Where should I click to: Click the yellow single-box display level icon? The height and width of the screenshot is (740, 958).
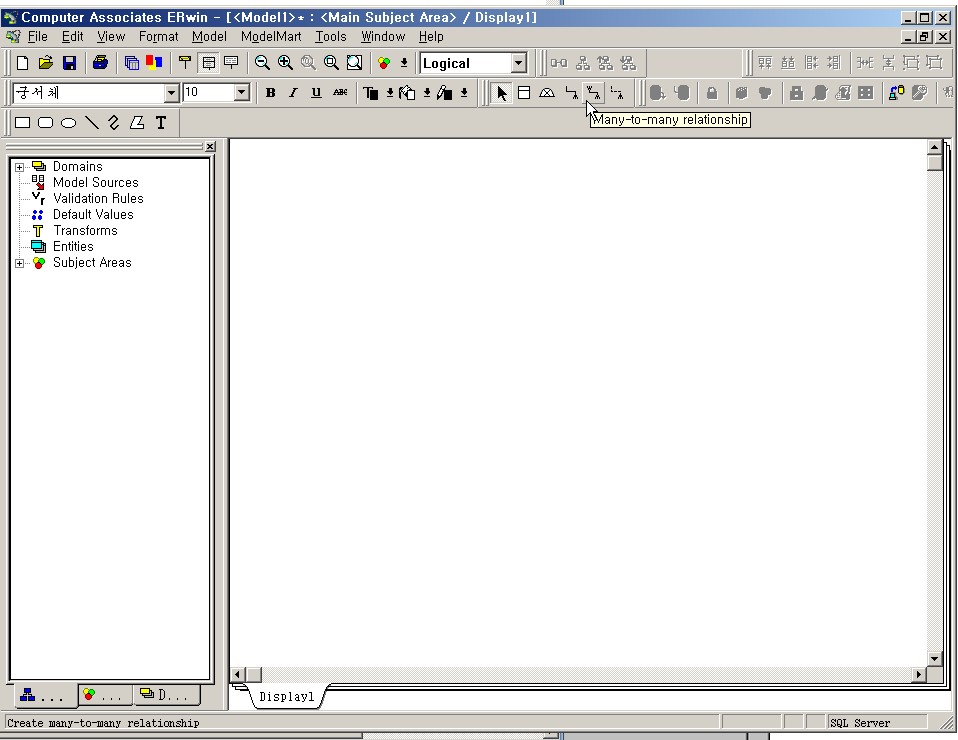pos(185,63)
